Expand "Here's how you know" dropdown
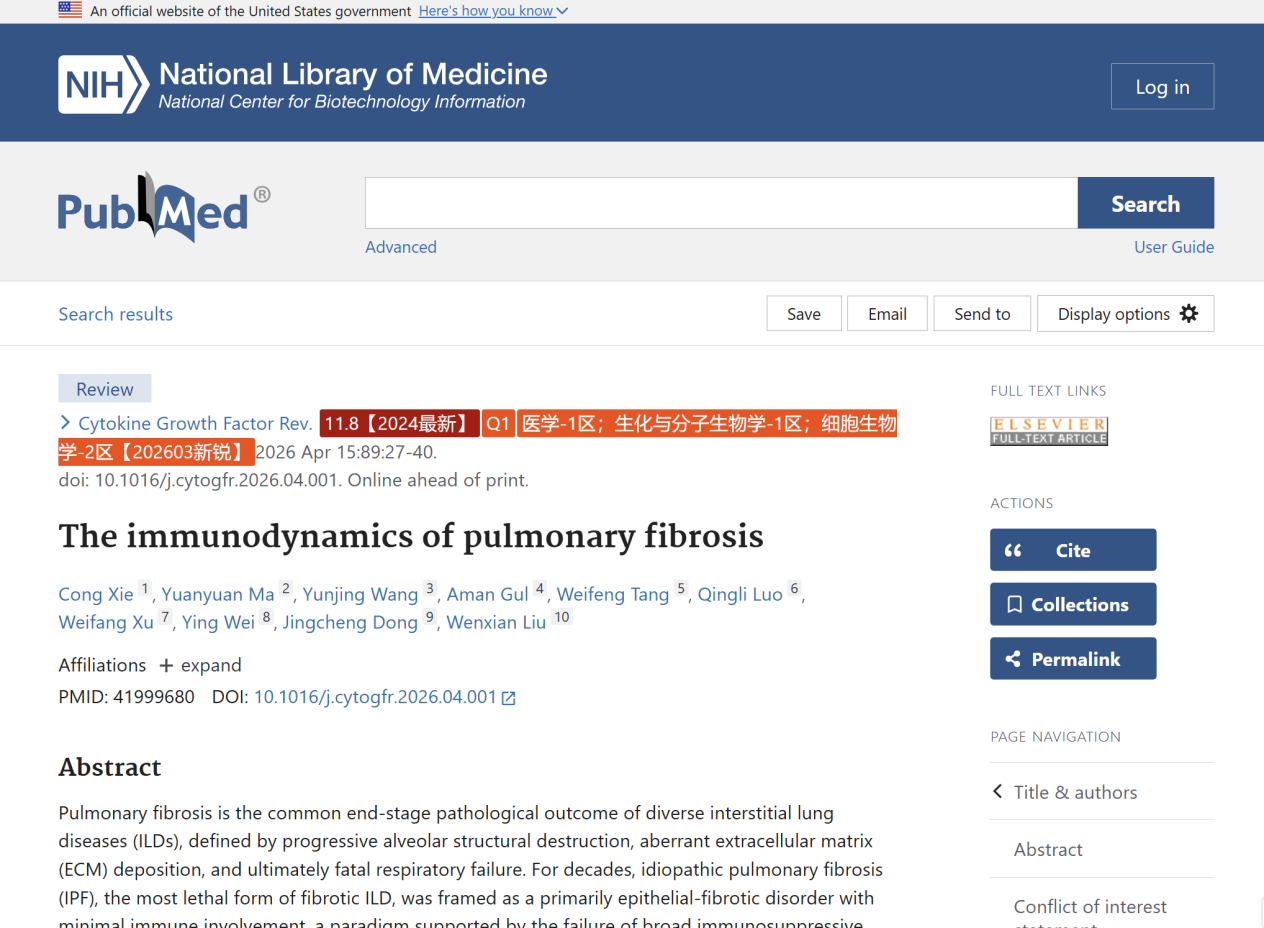Viewport: 1264px width, 928px height. 493,11
